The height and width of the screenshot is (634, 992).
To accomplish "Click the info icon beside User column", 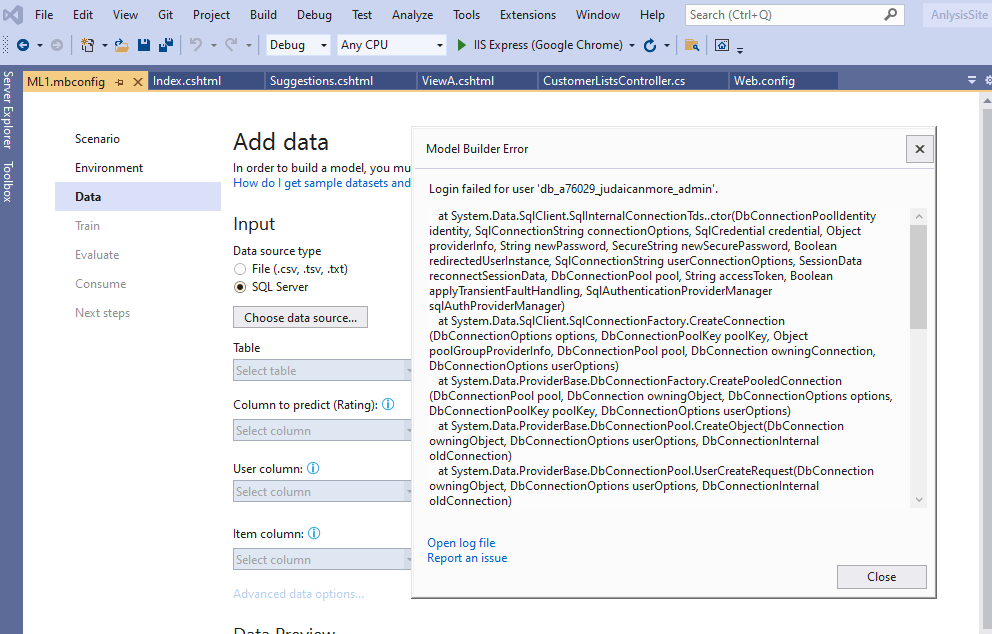I will coord(311,467).
